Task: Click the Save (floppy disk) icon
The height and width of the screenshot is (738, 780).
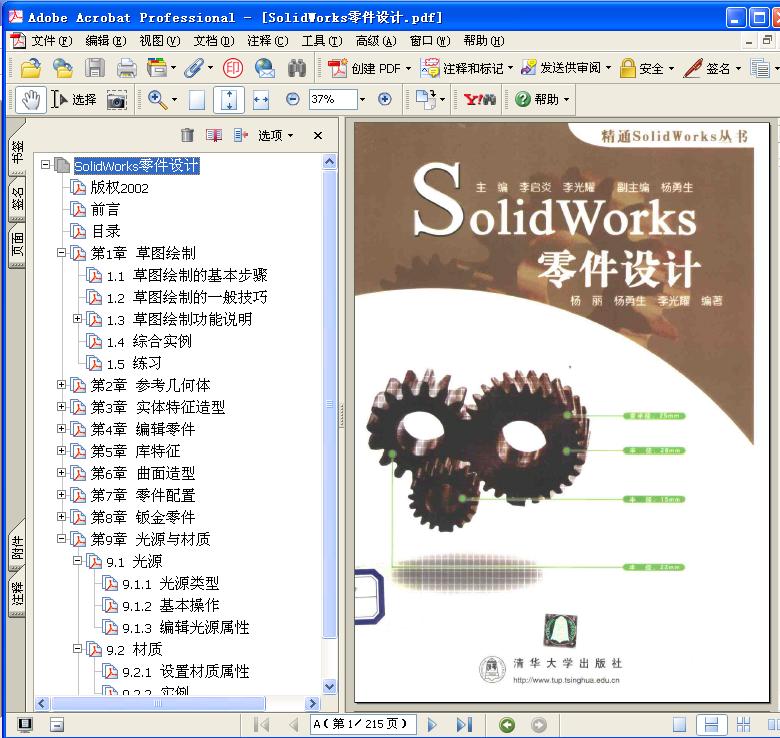Action: [95, 68]
